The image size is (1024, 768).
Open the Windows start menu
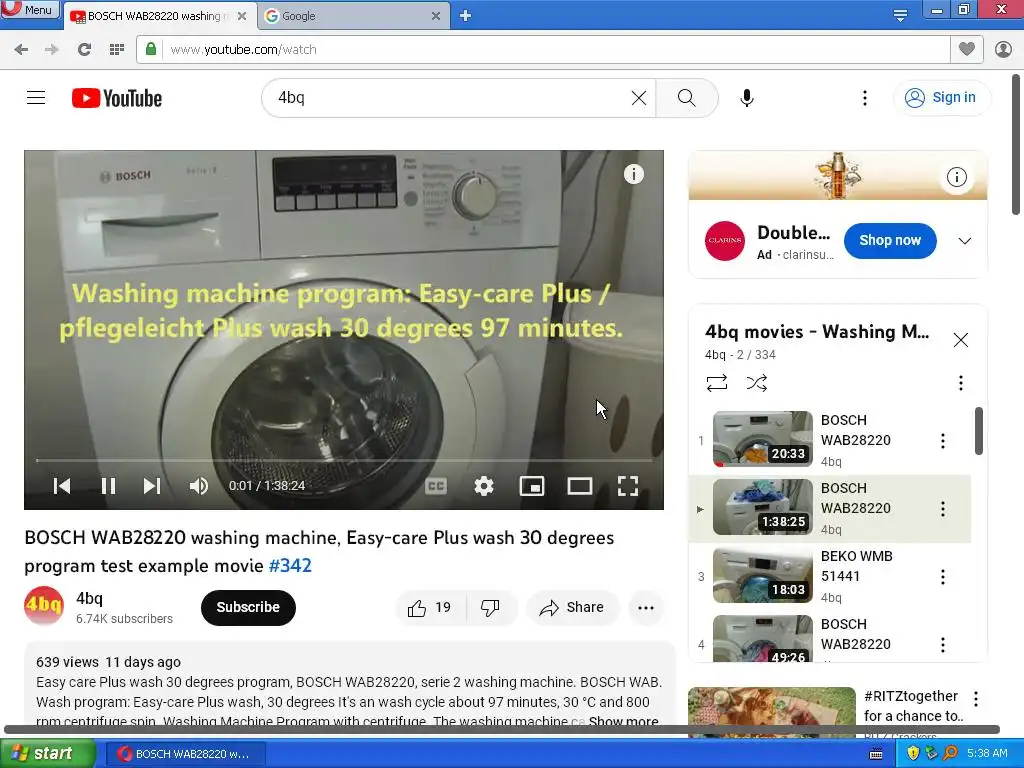point(46,754)
